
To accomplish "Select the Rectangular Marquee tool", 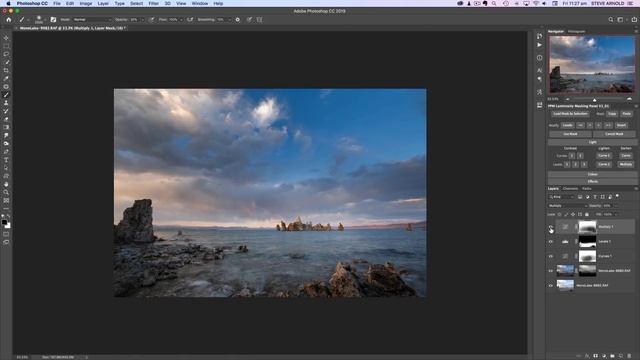I will pos(6,46).
